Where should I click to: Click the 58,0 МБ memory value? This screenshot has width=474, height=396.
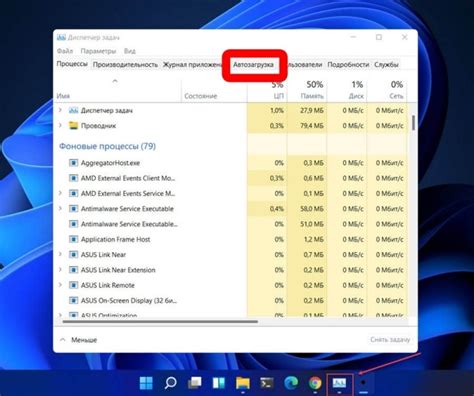(x=312, y=209)
